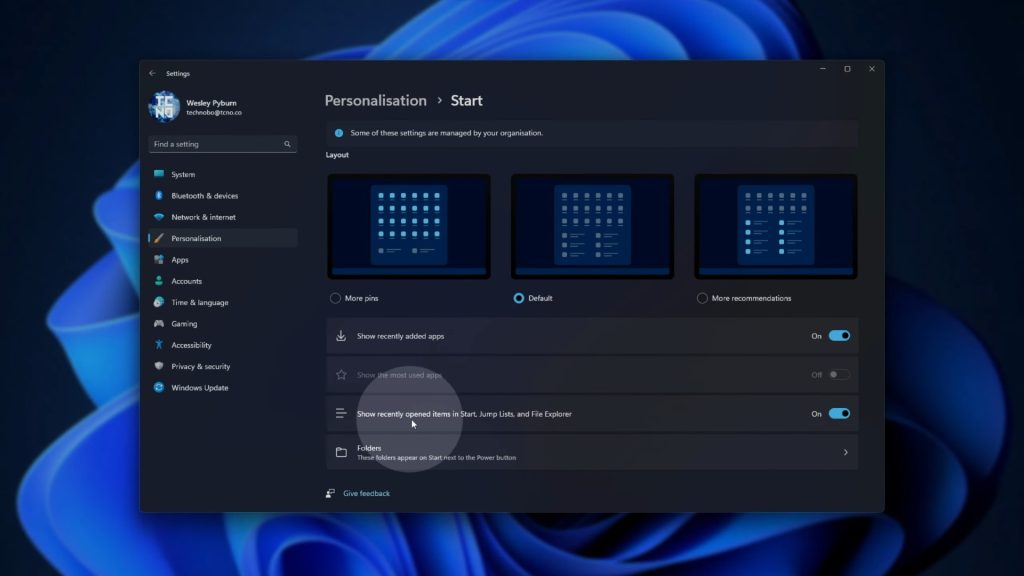Open the Folders settings row

(x=592, y=453)
